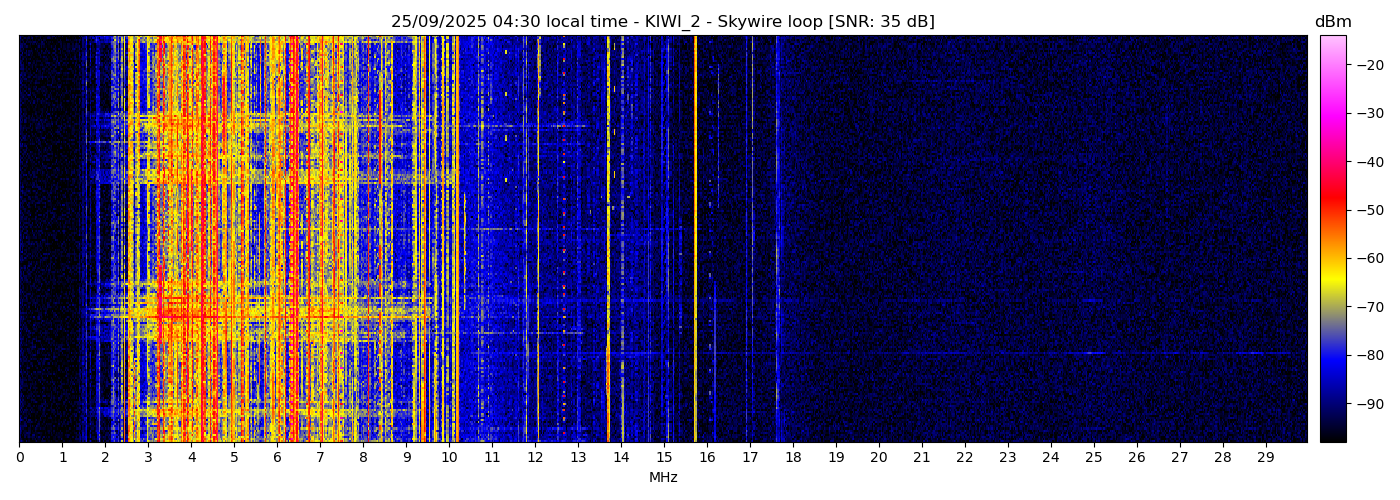
Task: Click the spectrogram title text
Action: click(x=662, y=22)
